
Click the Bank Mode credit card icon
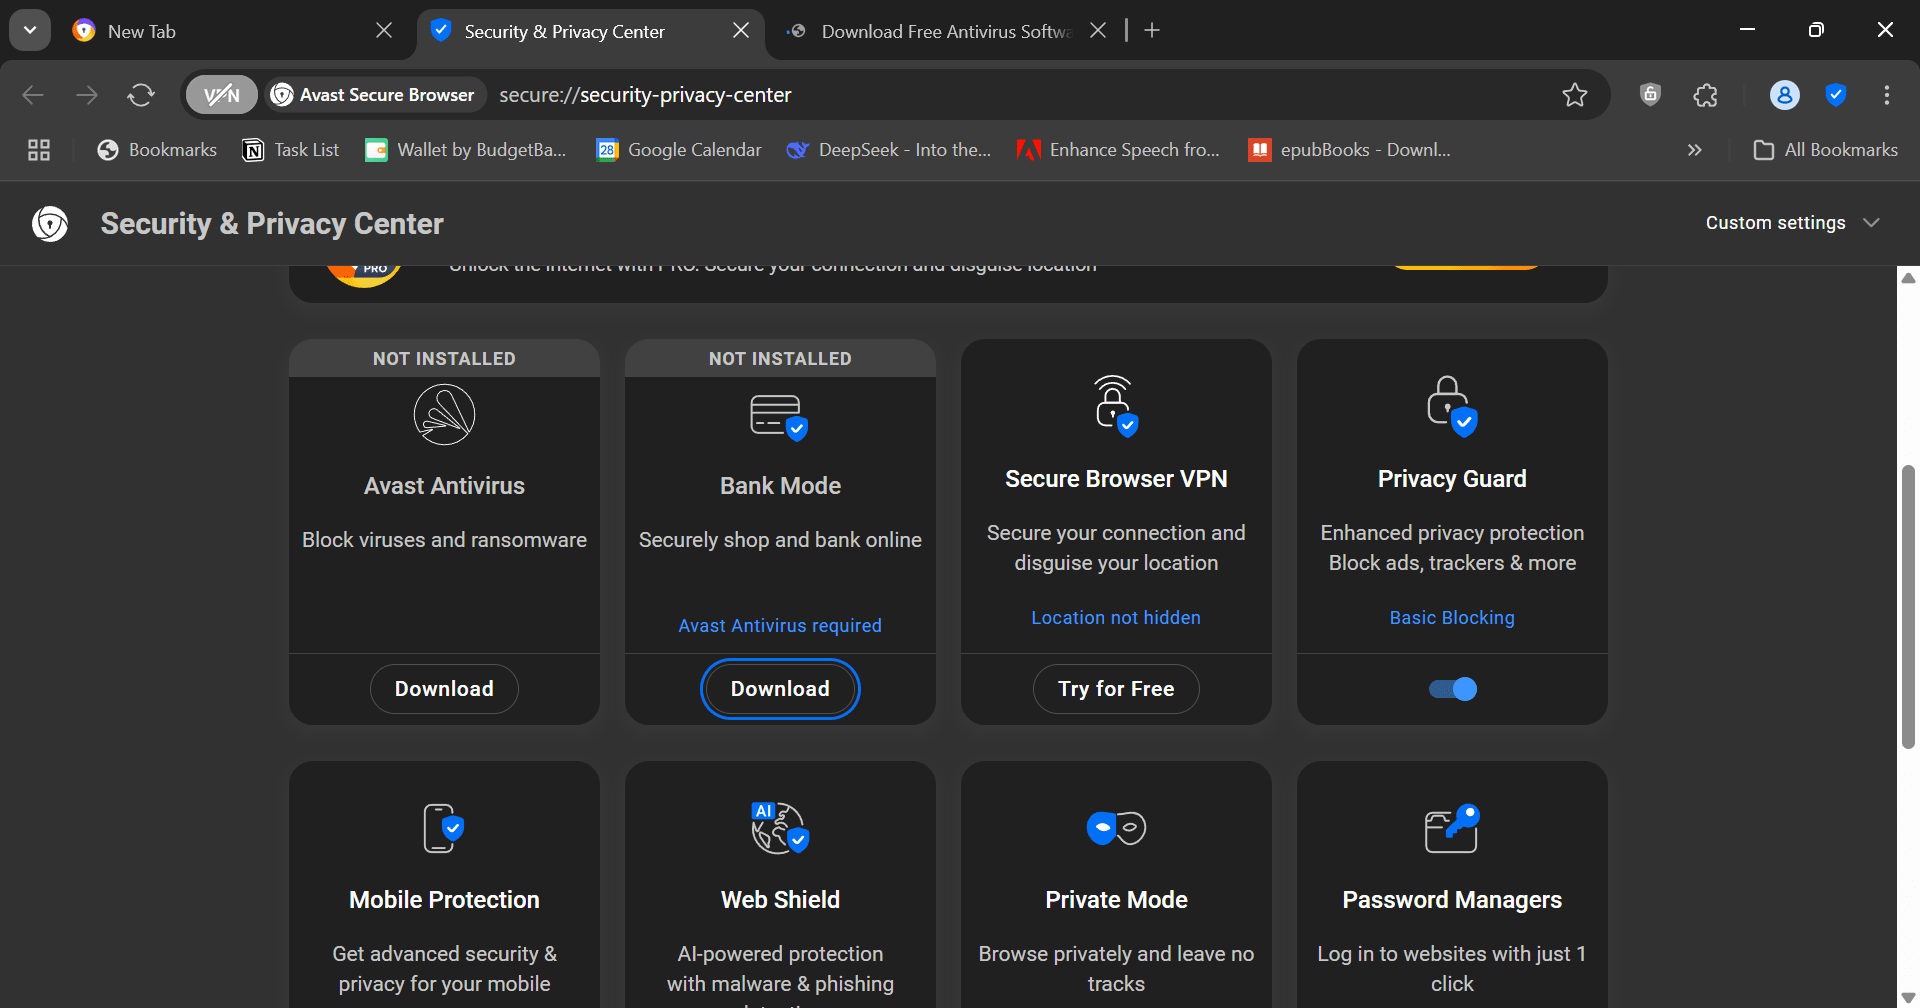pos(779,417)
